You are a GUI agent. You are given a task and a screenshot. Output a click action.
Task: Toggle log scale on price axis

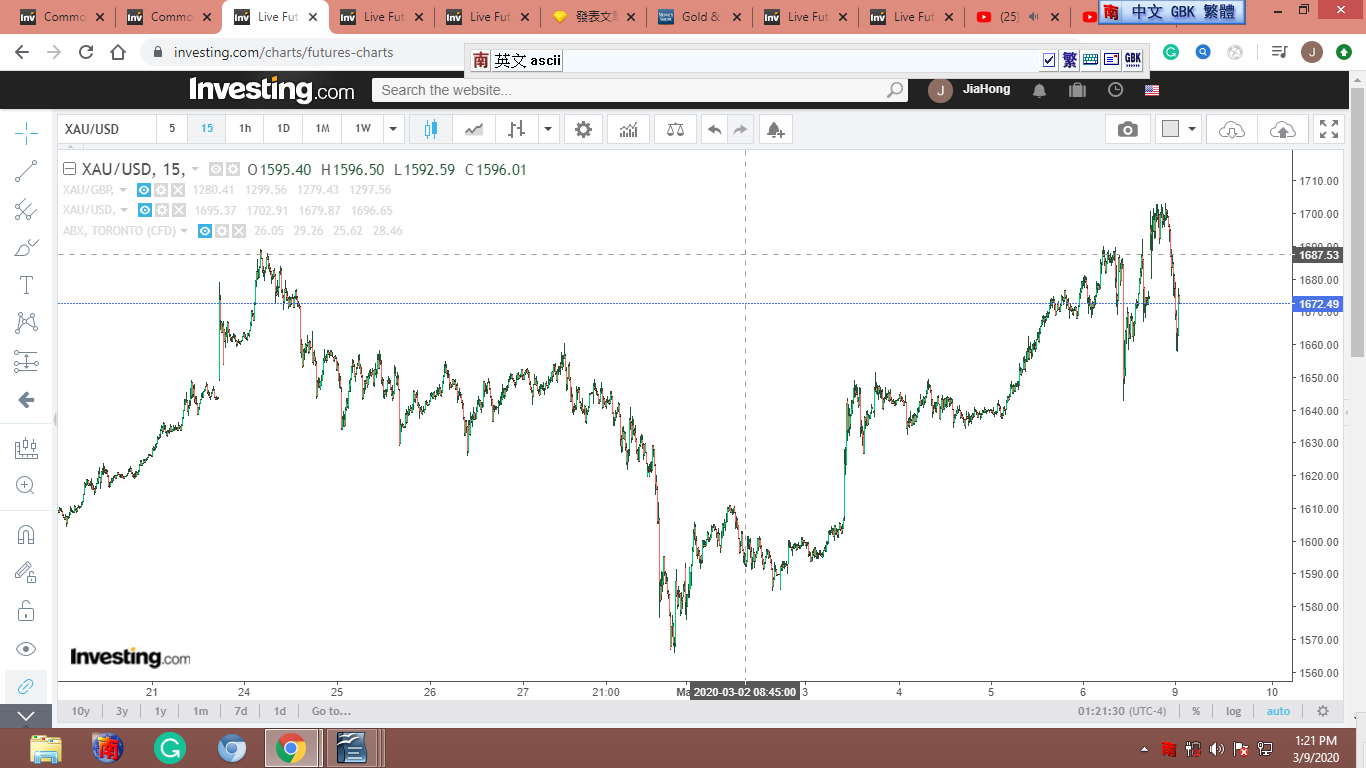click(x=1233, y=711)
